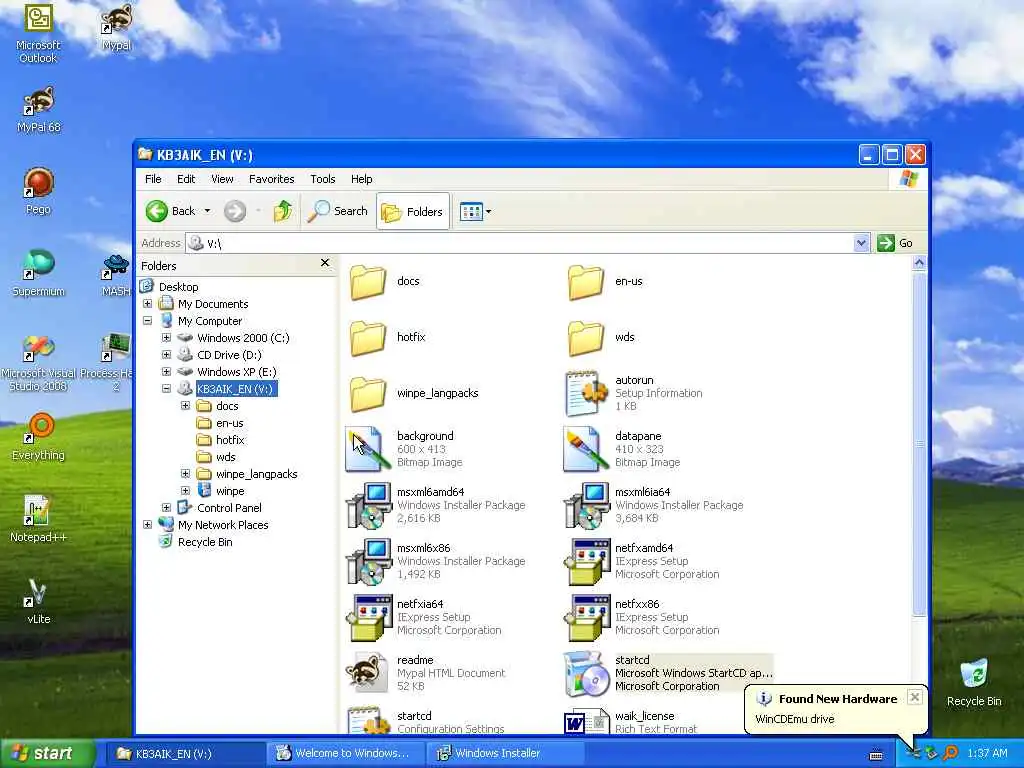Expand My Network Places node
Screen dimensions: 1024x768
click(148, 524)
